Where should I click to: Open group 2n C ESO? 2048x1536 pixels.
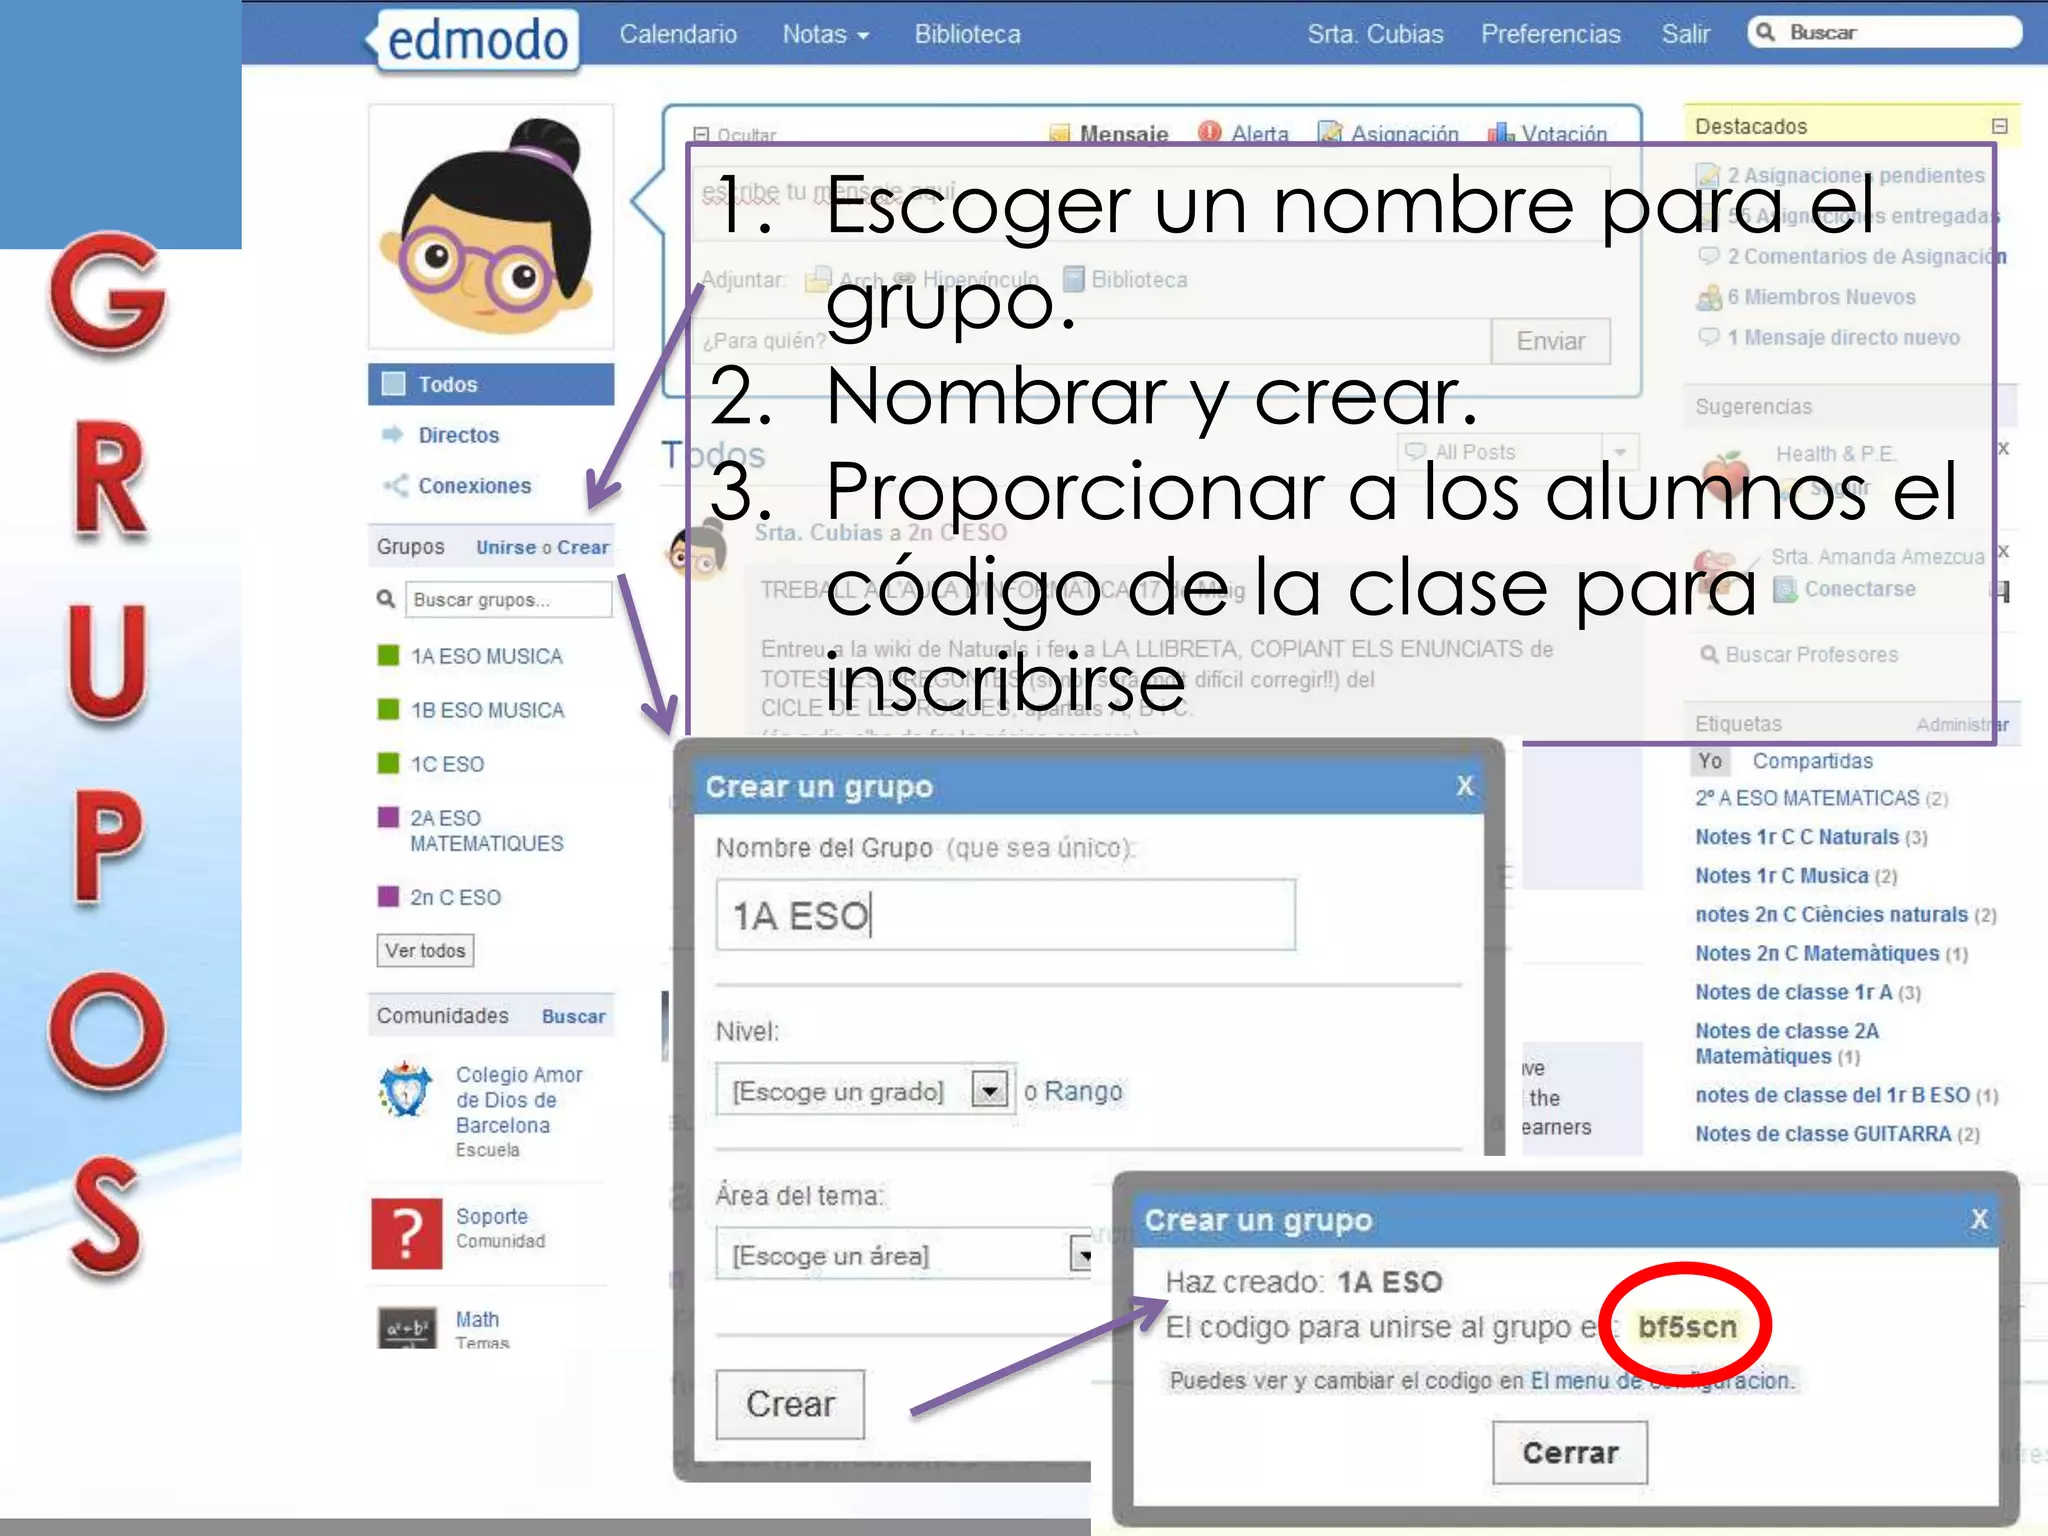[455, 897]
